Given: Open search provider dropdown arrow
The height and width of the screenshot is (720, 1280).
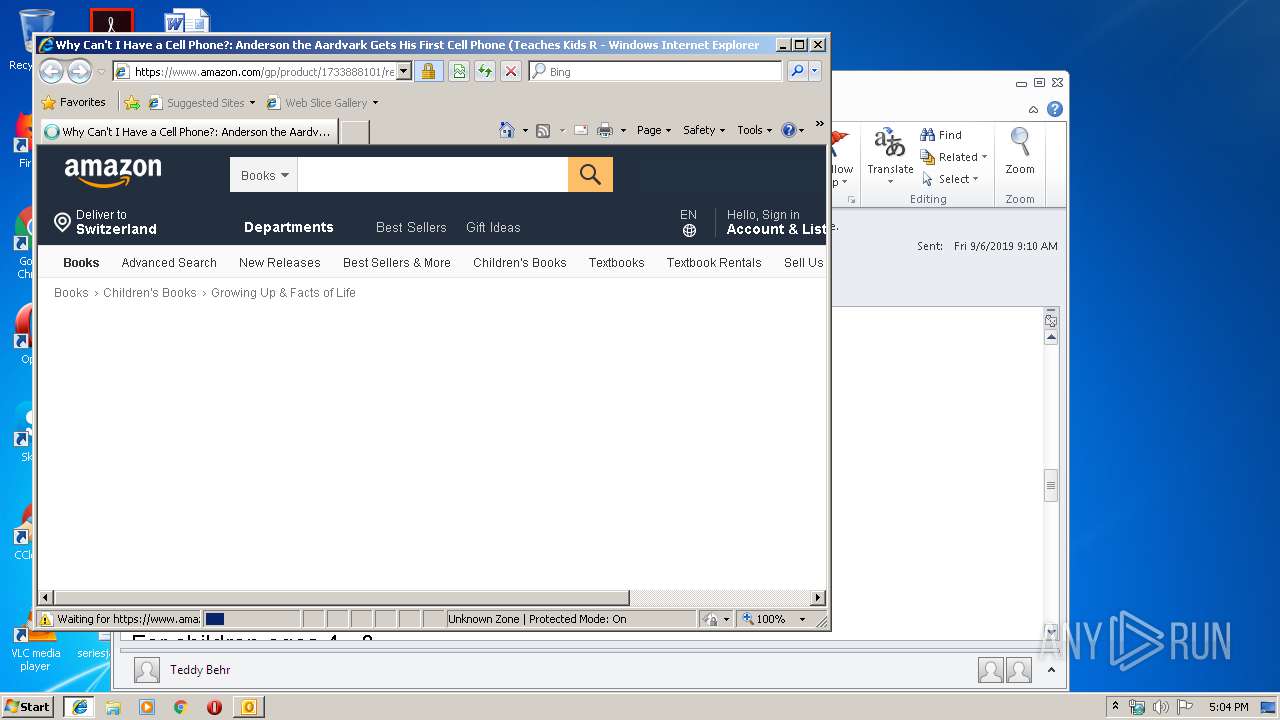Looking at the screenshot, I should tap(815, 71).
